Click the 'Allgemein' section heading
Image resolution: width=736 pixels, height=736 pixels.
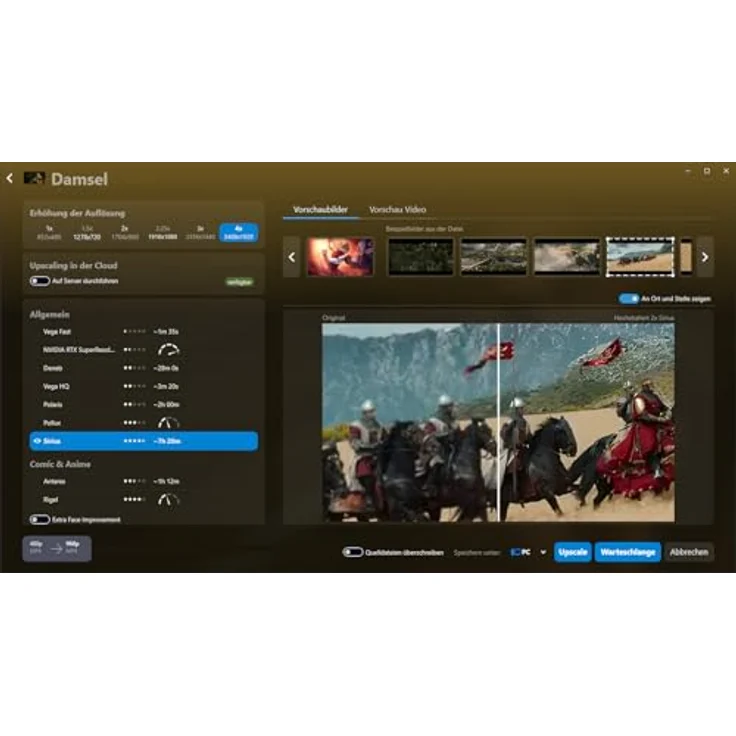[x=50, y=314]
